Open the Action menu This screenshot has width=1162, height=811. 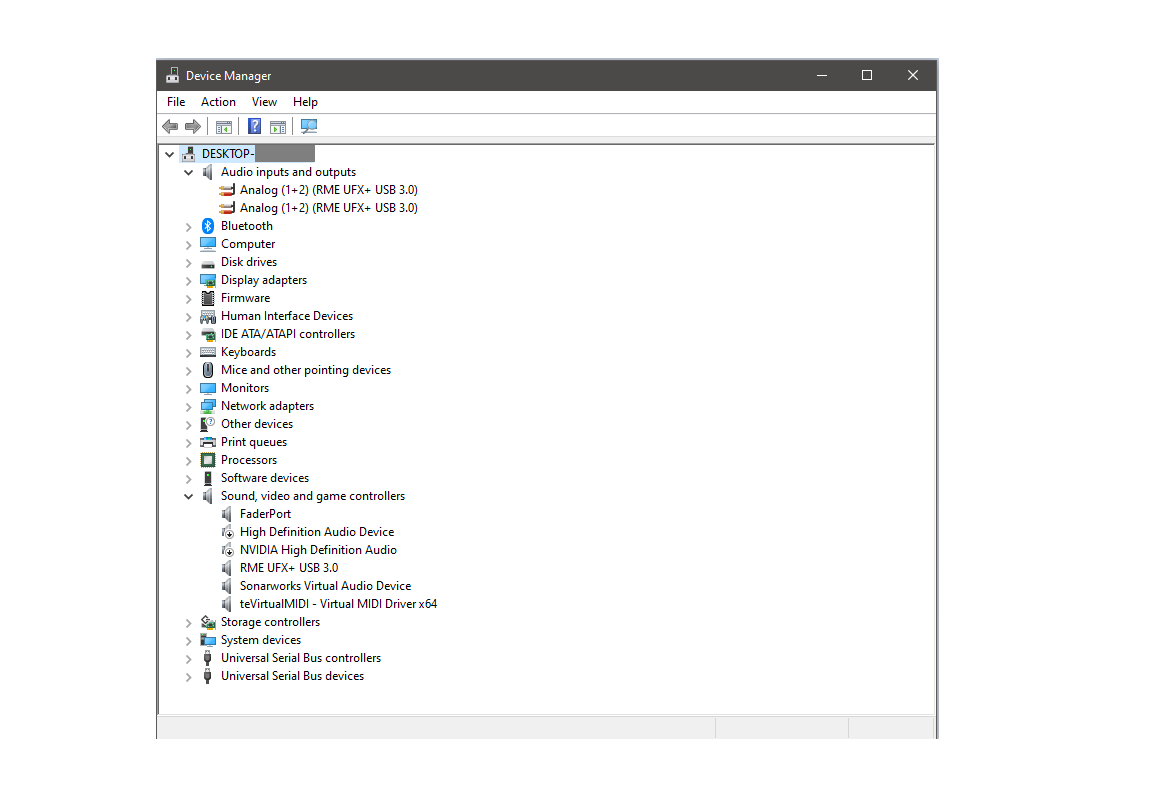click(x=218, y=102)
